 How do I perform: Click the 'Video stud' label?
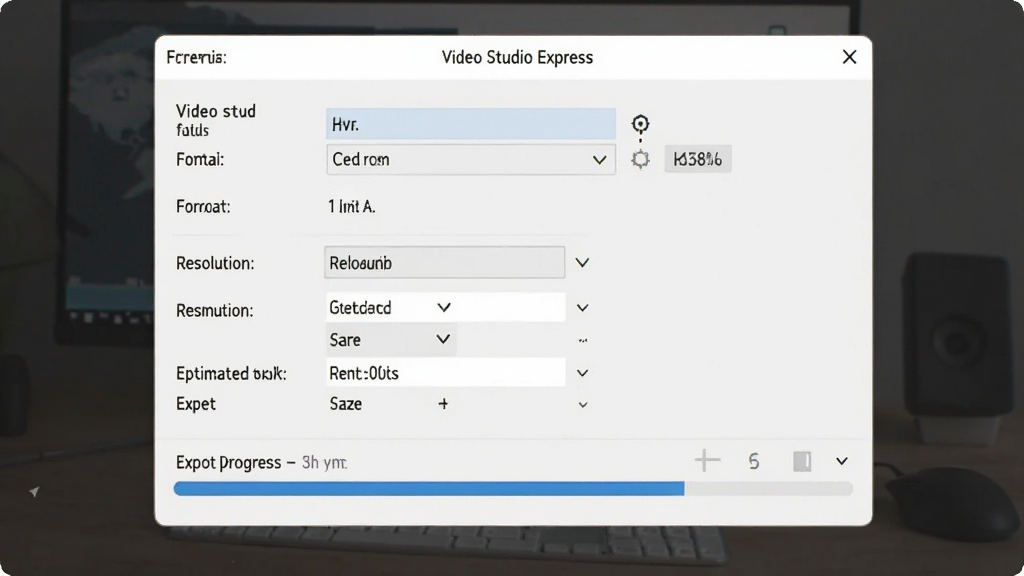click(216, 111)
